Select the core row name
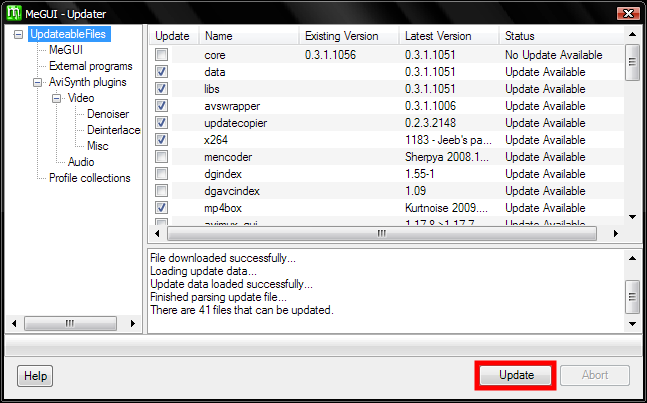The image size is (647, 403). [x=215, y=55]
